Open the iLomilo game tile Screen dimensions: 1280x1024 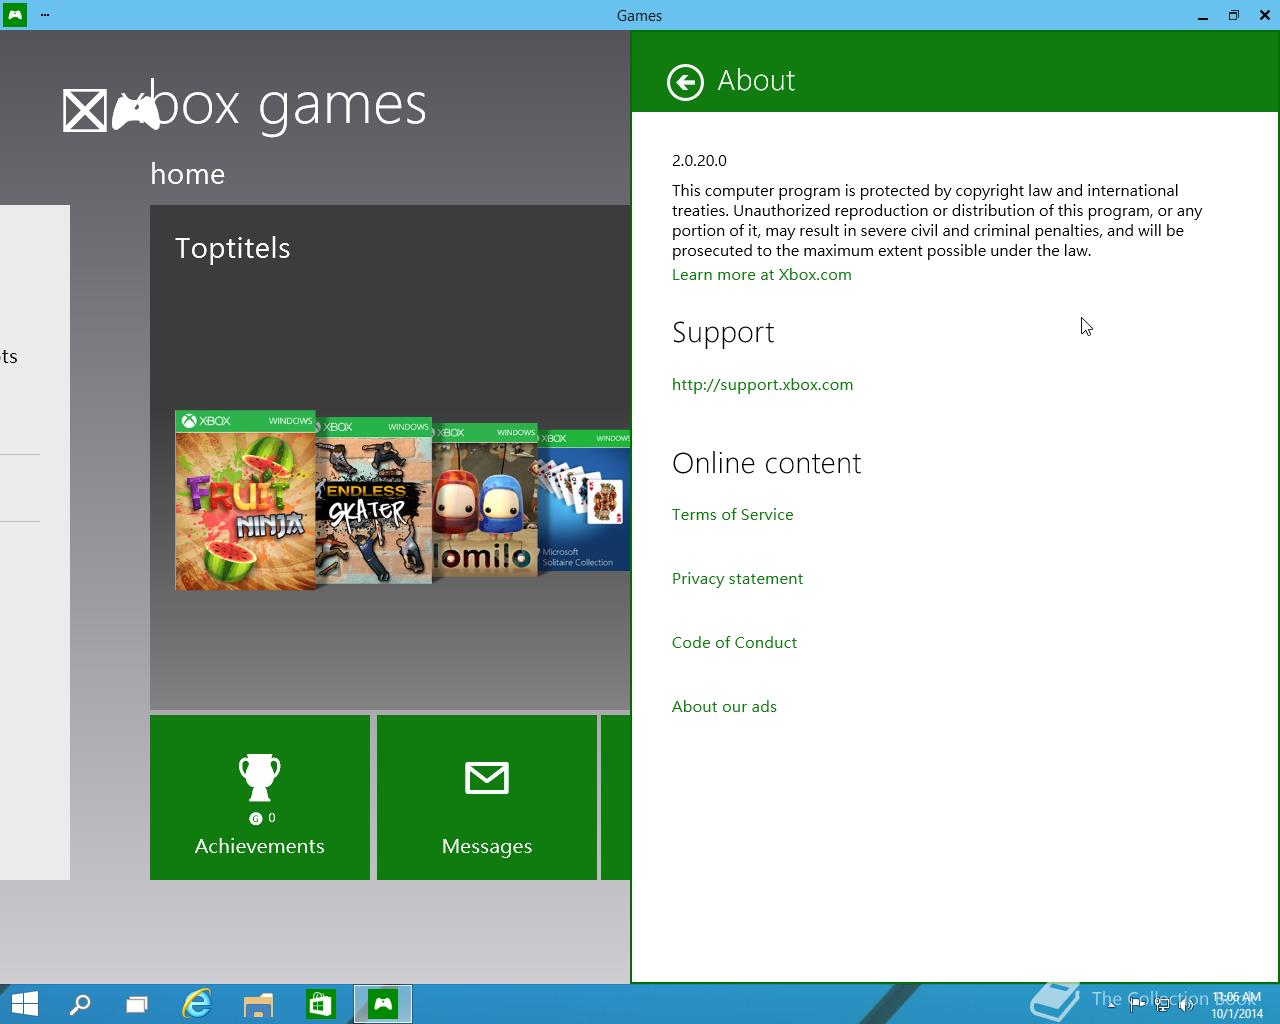click(485, 500)
